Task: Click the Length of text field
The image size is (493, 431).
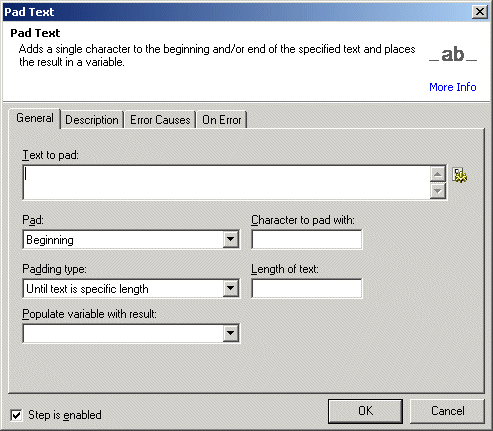Action: click(306, 288)
